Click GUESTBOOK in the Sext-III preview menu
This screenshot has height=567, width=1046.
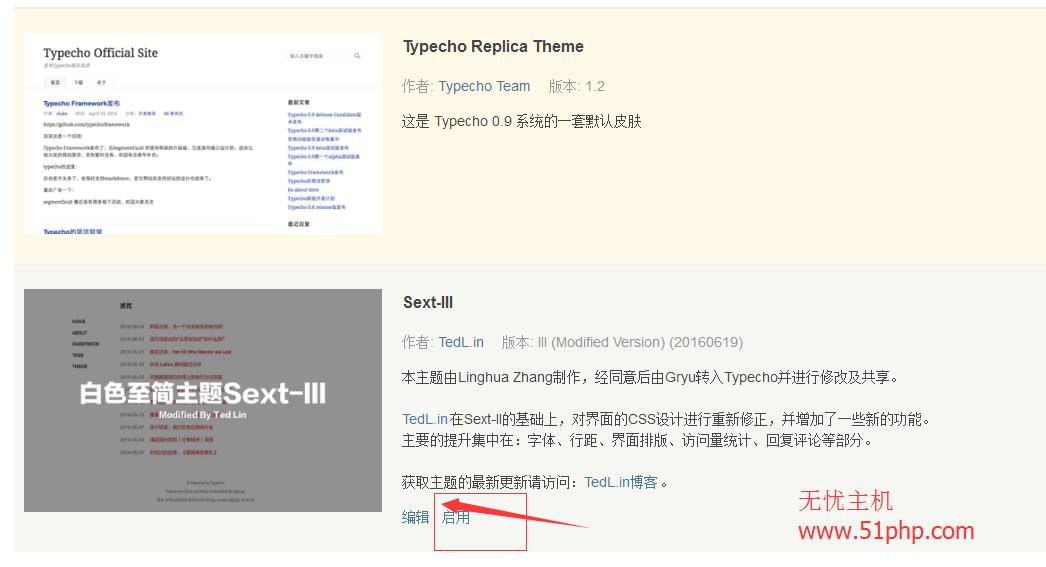[85, 344]
